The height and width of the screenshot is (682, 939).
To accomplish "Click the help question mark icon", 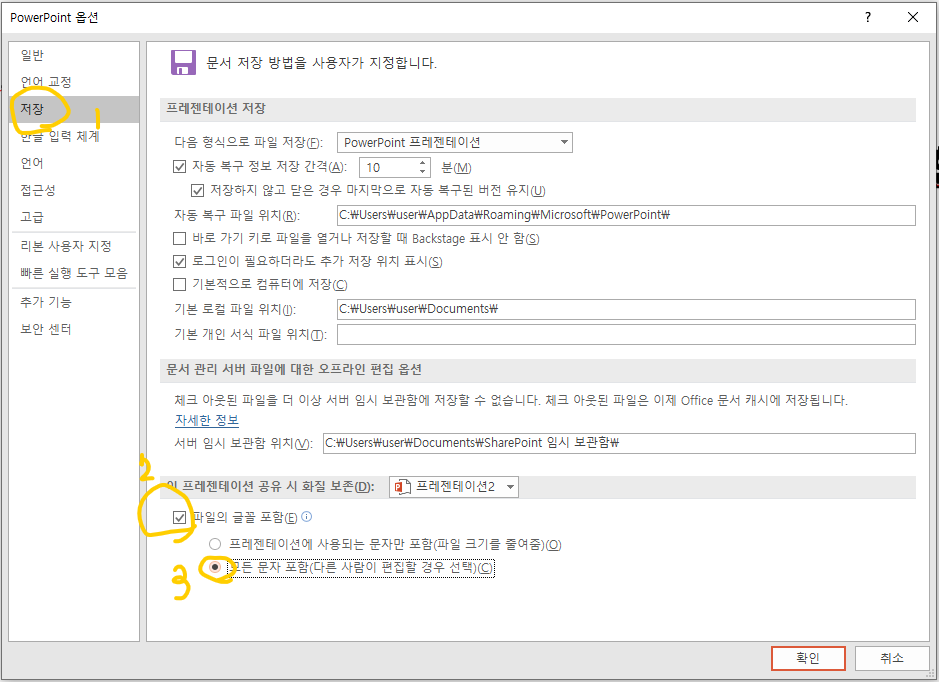I will (x=868, y=17).
